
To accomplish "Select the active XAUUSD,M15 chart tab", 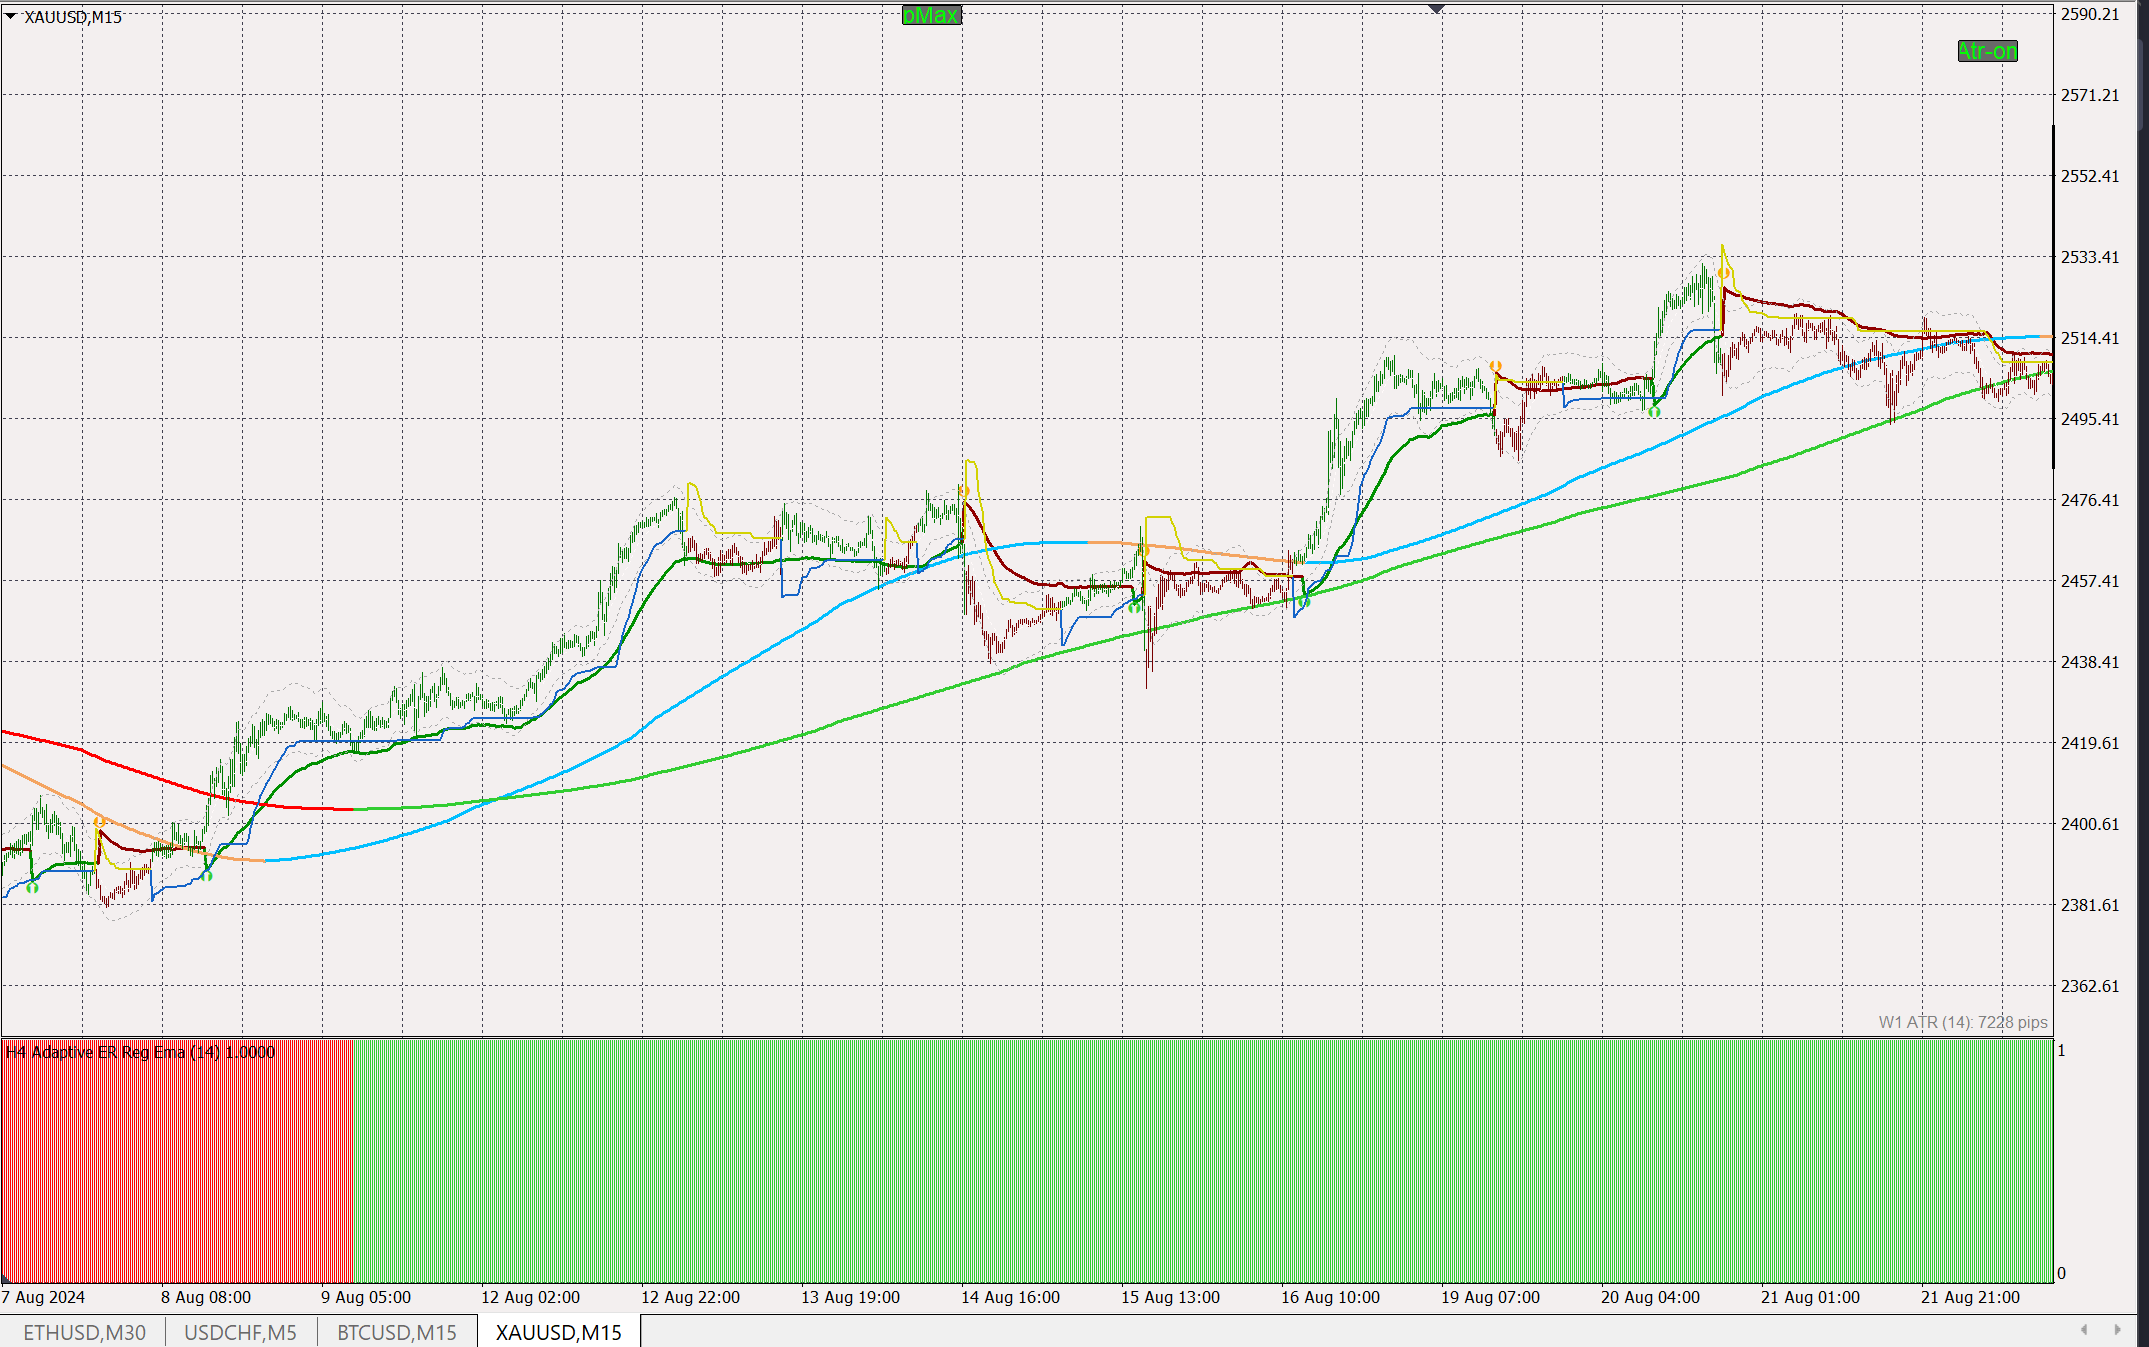I will [558, 1332].
